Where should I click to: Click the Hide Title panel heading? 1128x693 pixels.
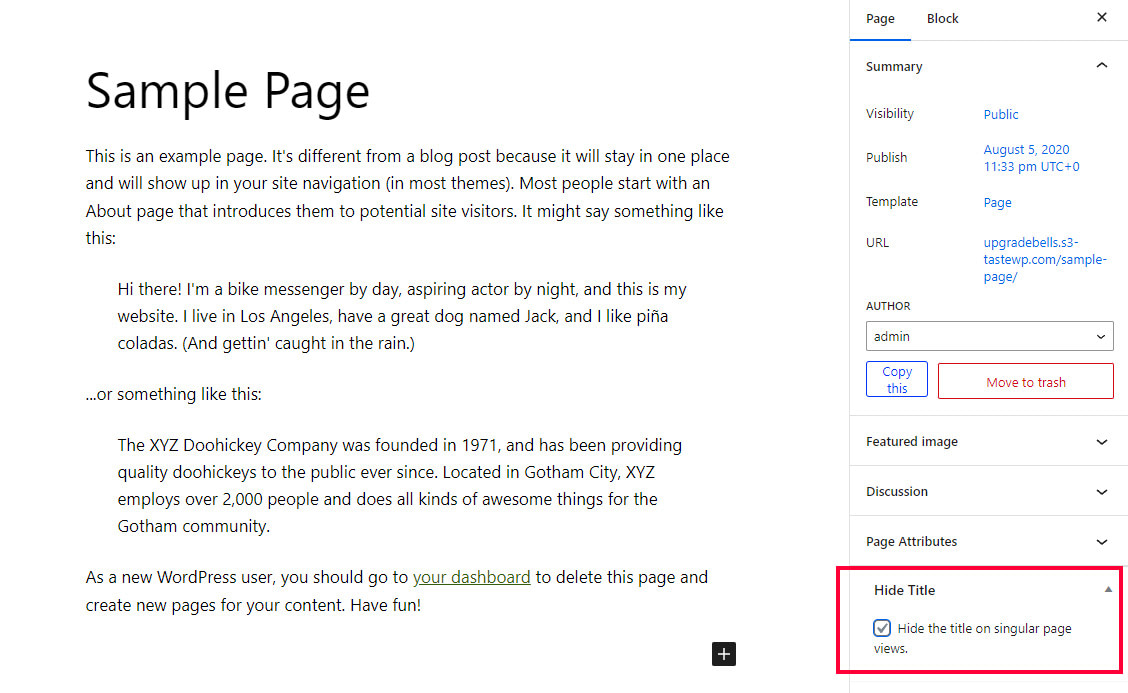[904, 590]
